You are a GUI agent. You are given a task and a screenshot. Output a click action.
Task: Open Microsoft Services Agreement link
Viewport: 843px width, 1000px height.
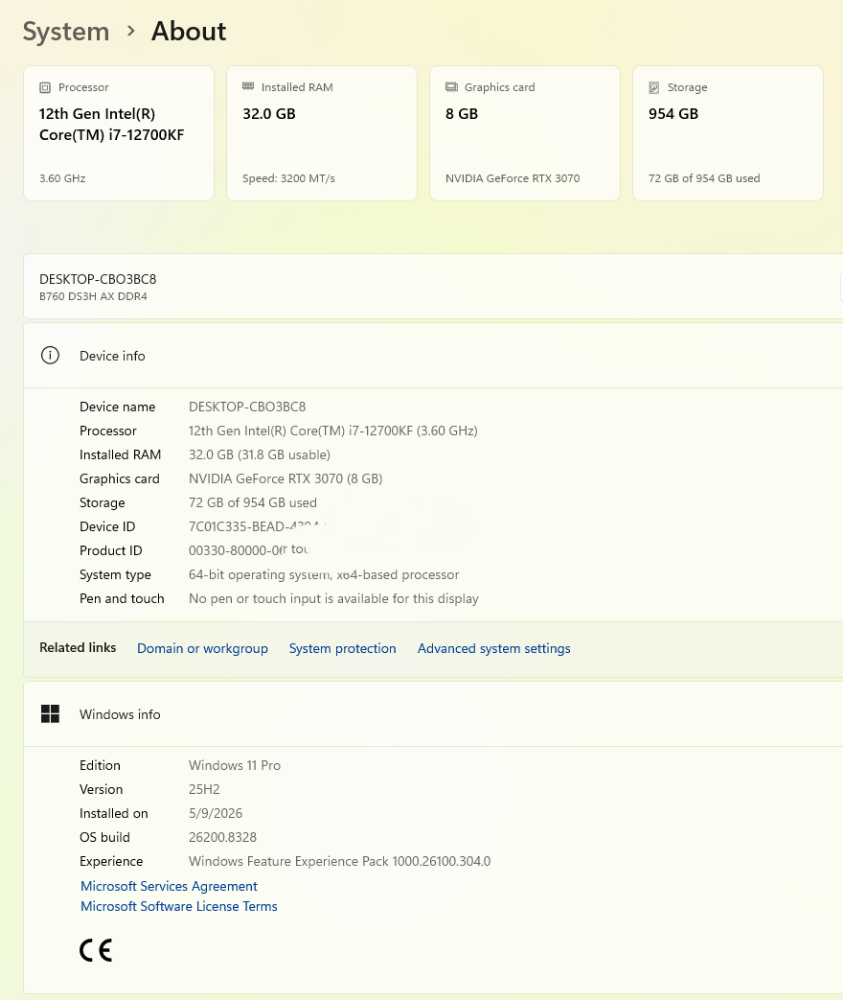tap(168, 886)
